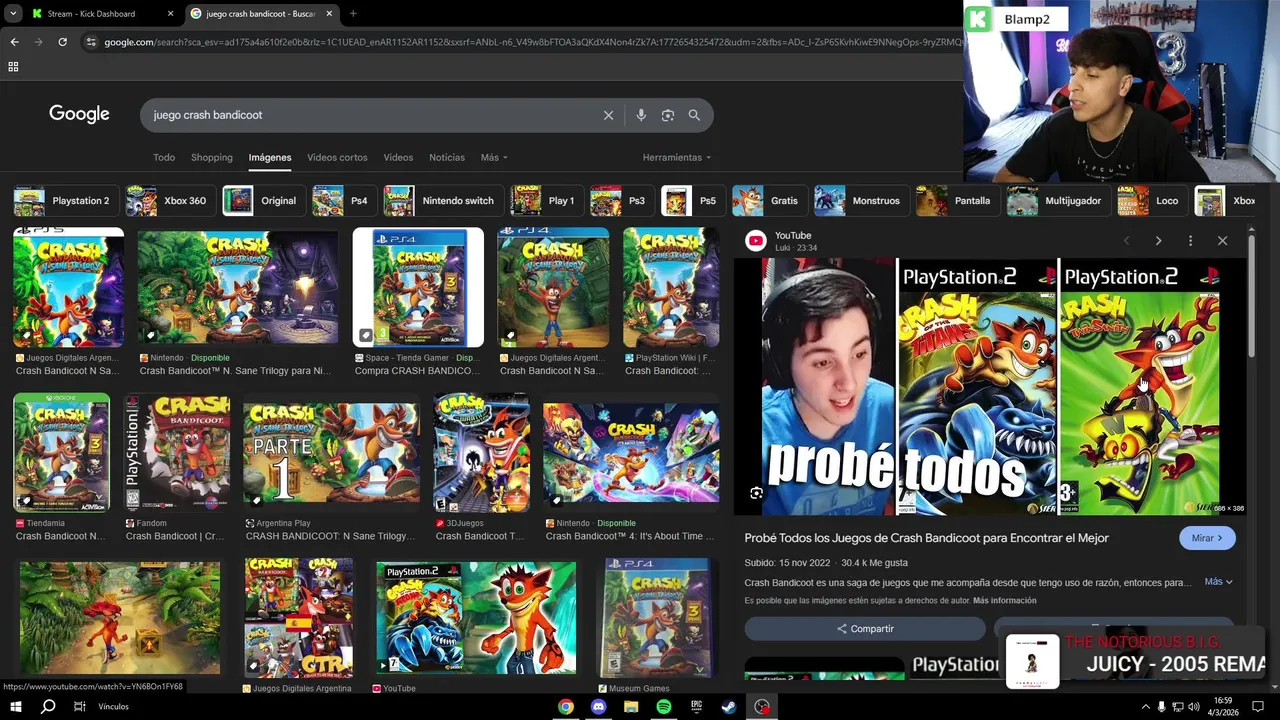Open Chrome from the taskbar

(x=566, y=707)
